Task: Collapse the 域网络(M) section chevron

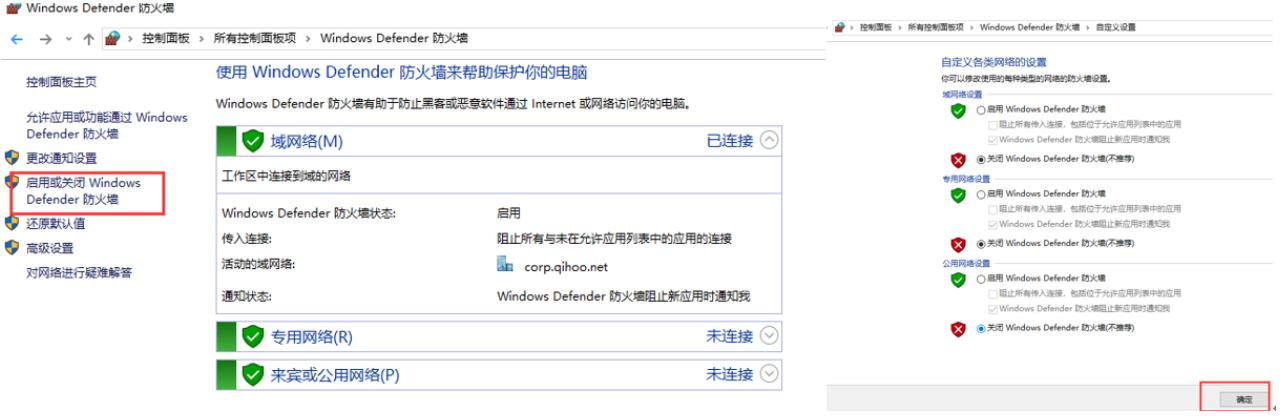Action: tap(768, 140)
